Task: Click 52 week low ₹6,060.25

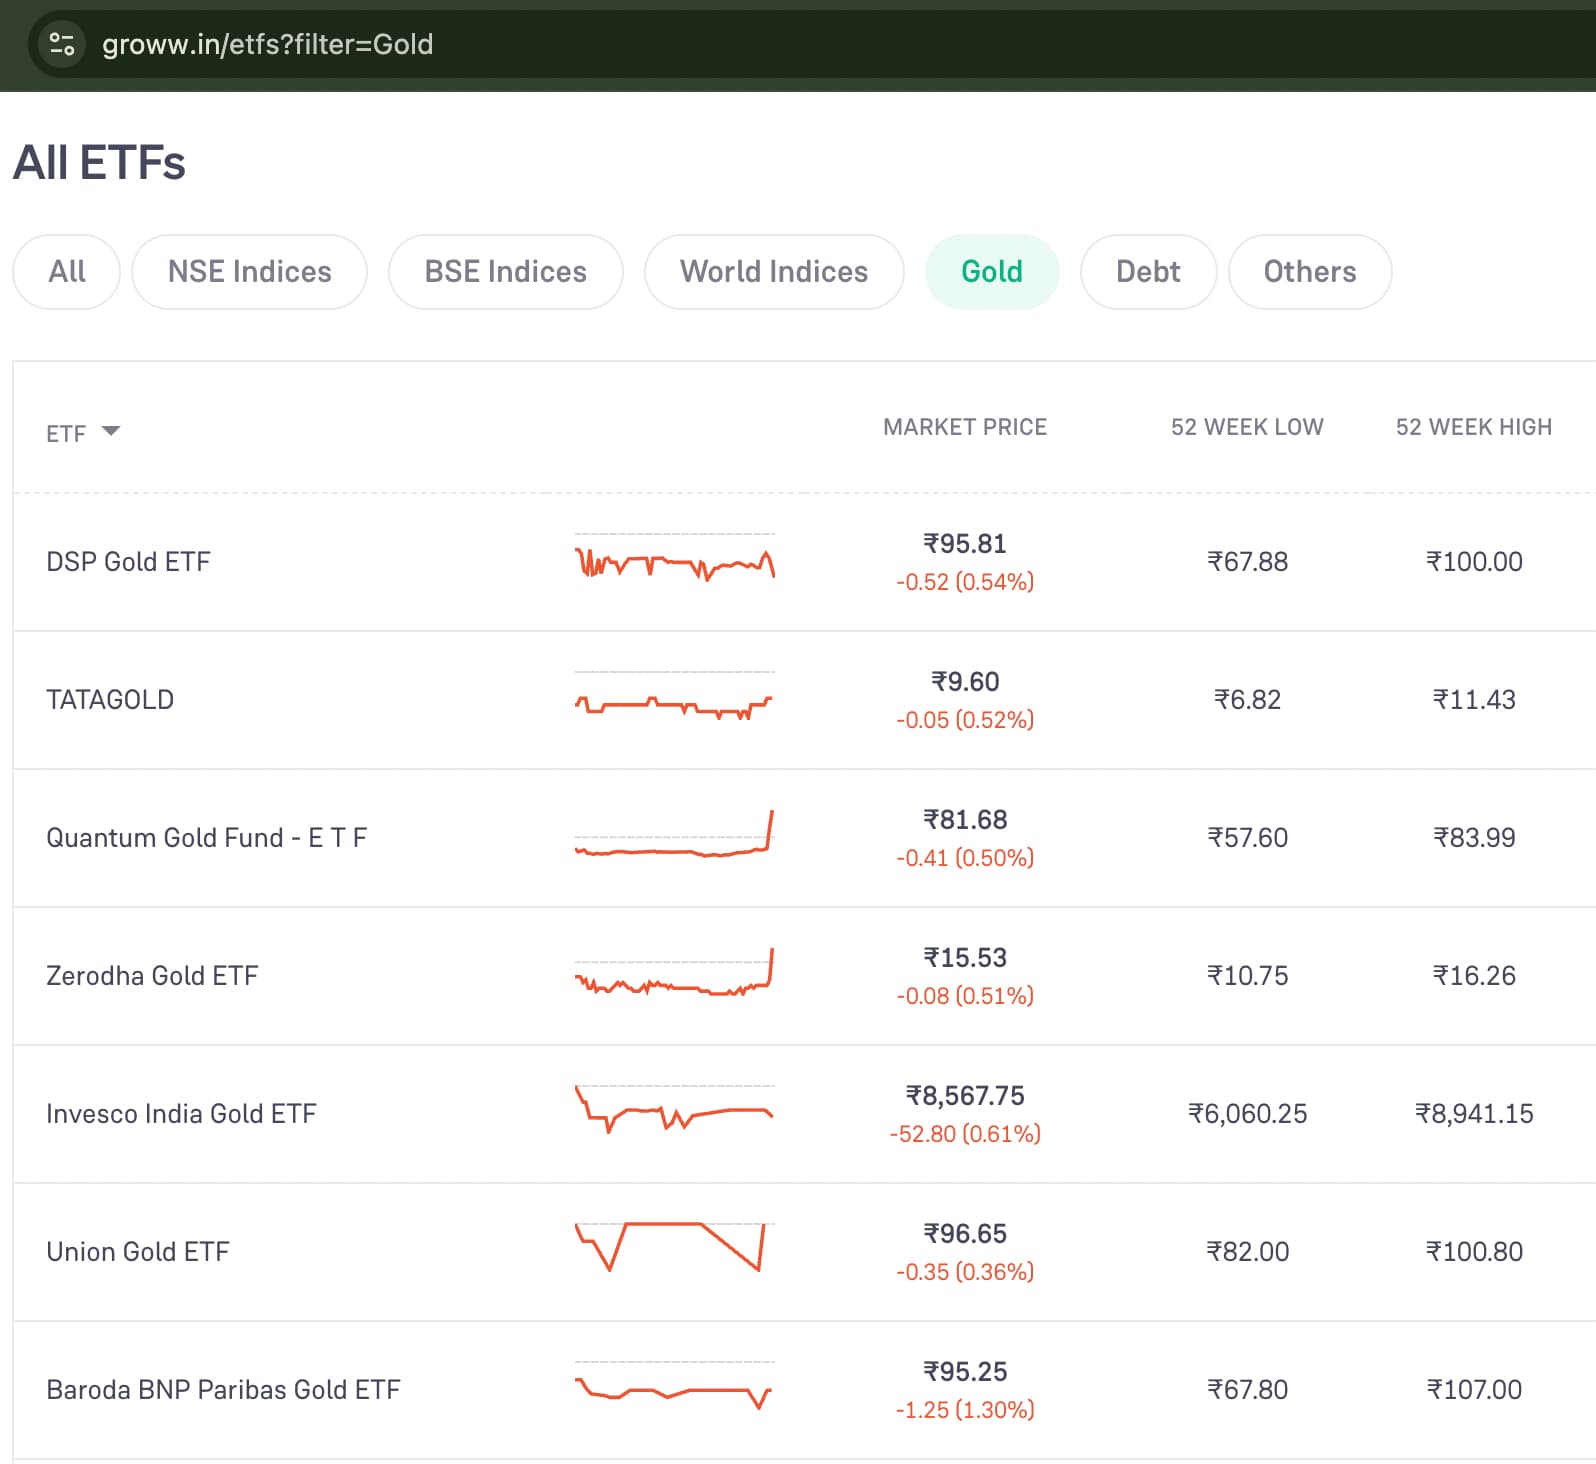Action: point(1247,1114)
